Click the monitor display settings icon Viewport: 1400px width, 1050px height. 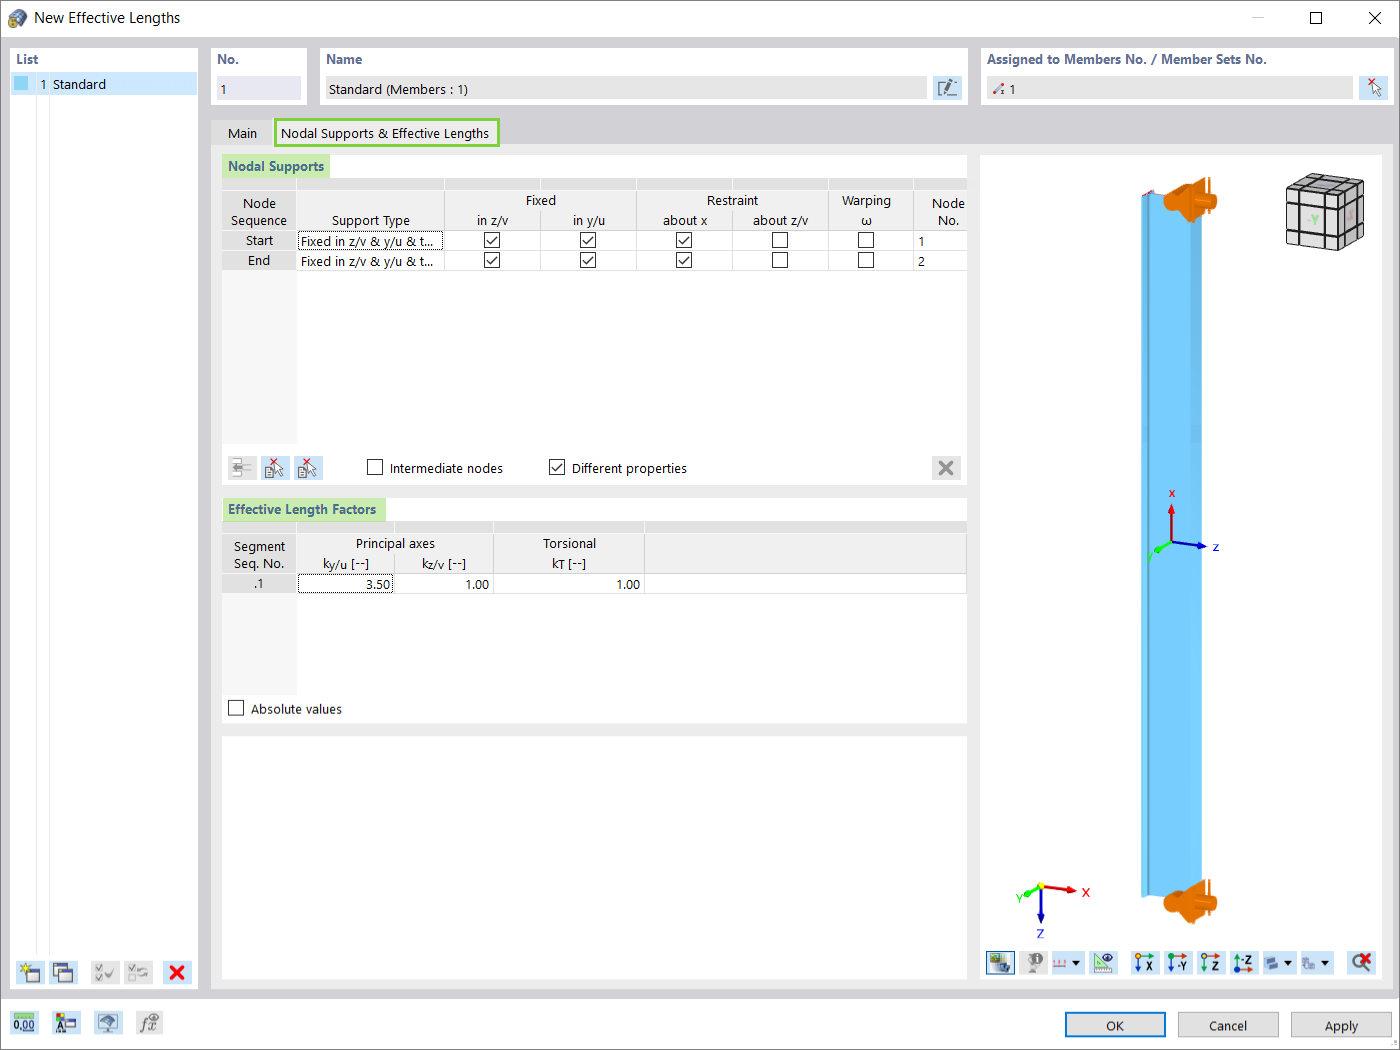click(108, 1023)
